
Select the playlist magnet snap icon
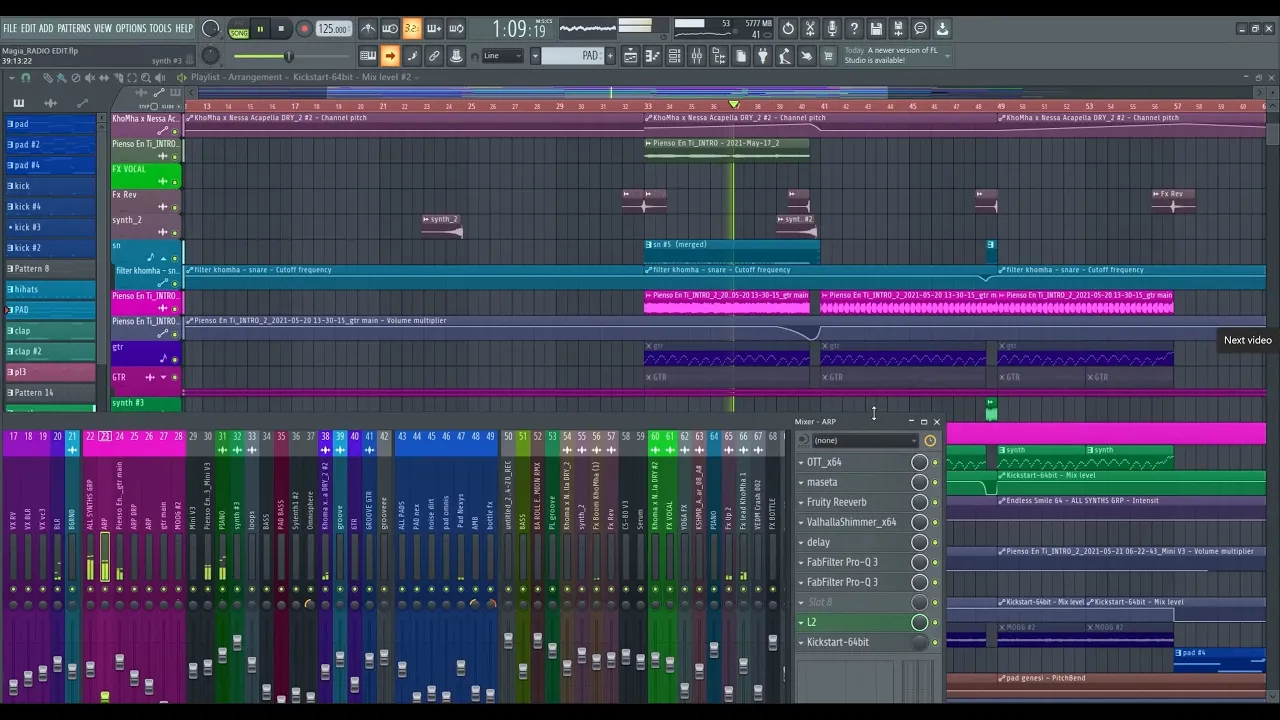click(25, 77)
